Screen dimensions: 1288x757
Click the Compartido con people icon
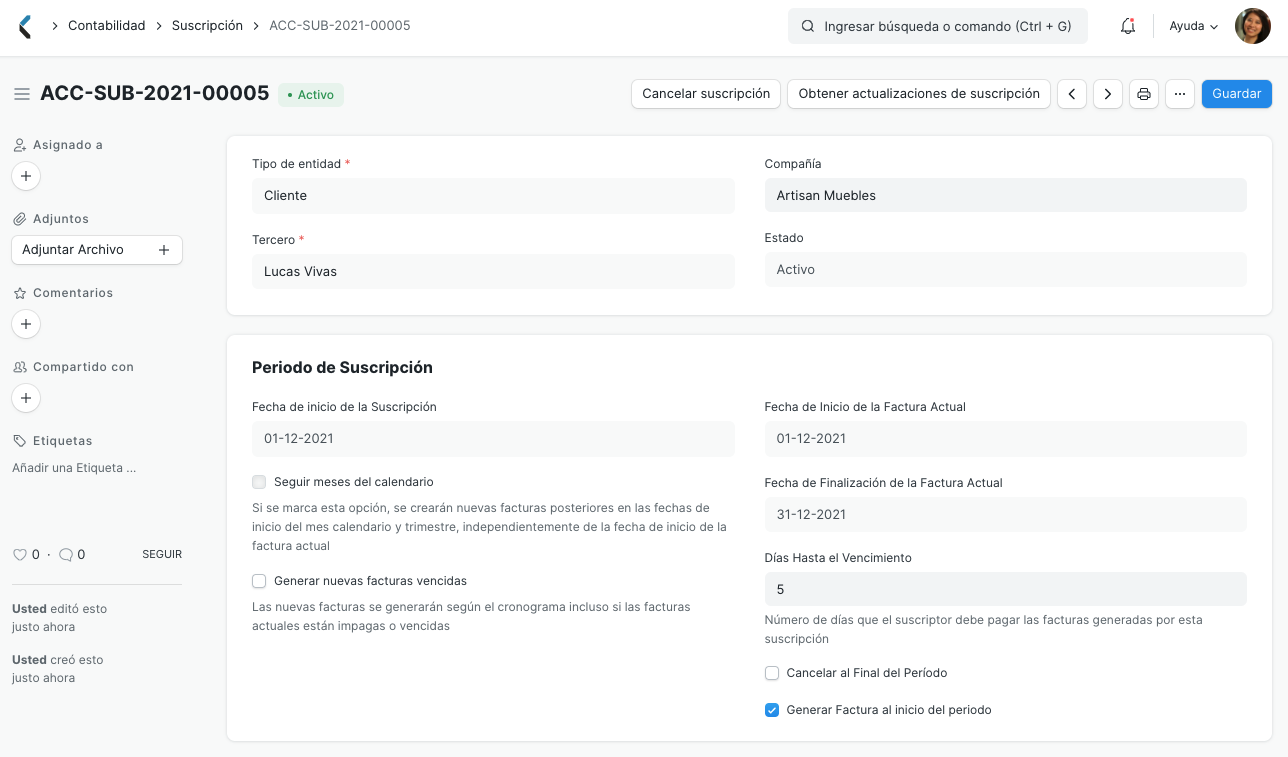(x=20, y=367)
